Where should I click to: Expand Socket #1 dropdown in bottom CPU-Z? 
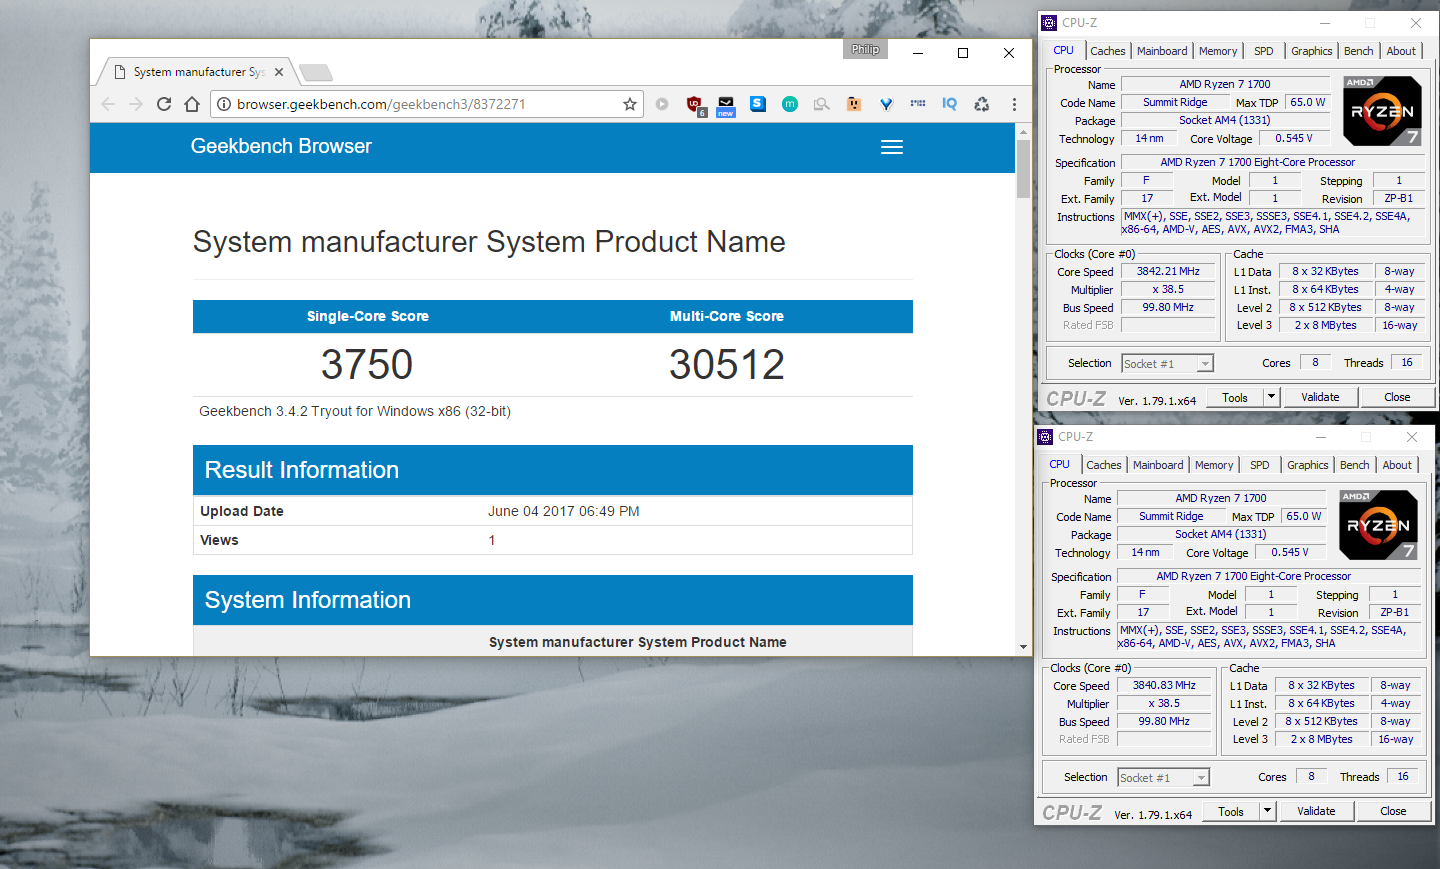[1201, 778]
